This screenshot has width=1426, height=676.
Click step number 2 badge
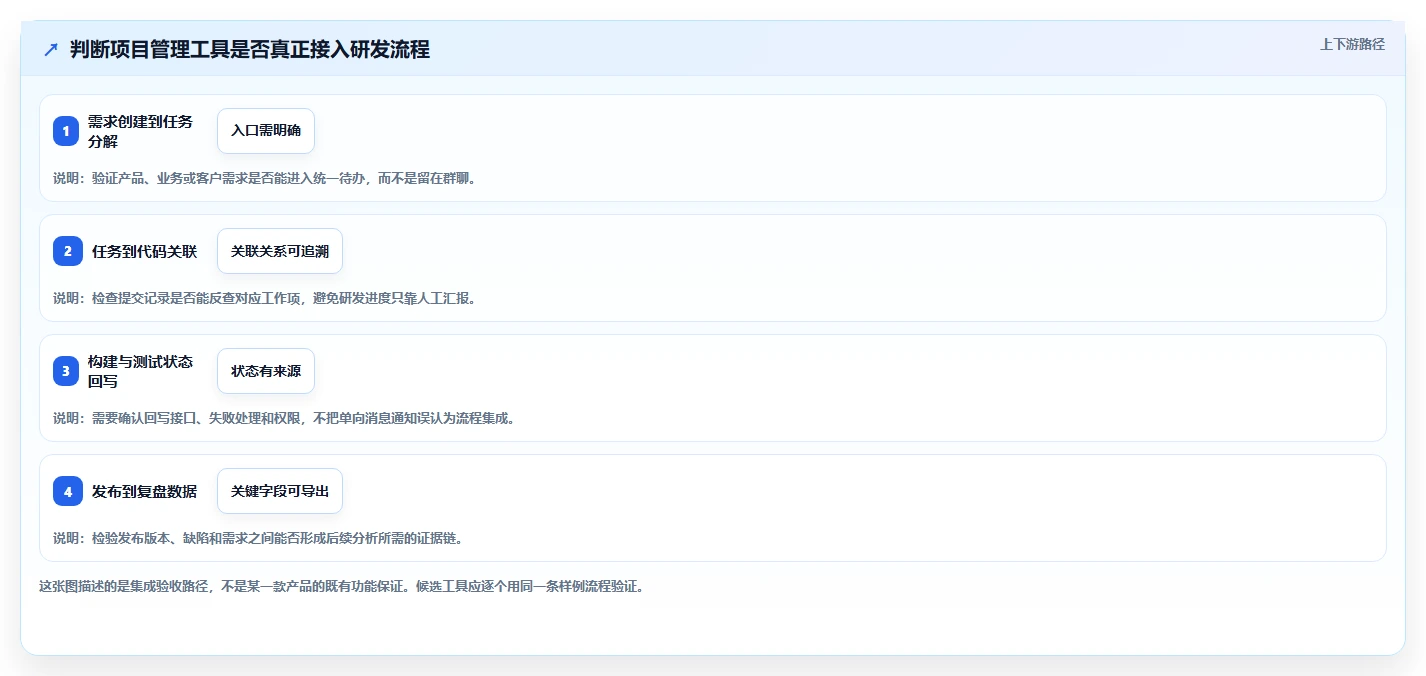(68, 251)
